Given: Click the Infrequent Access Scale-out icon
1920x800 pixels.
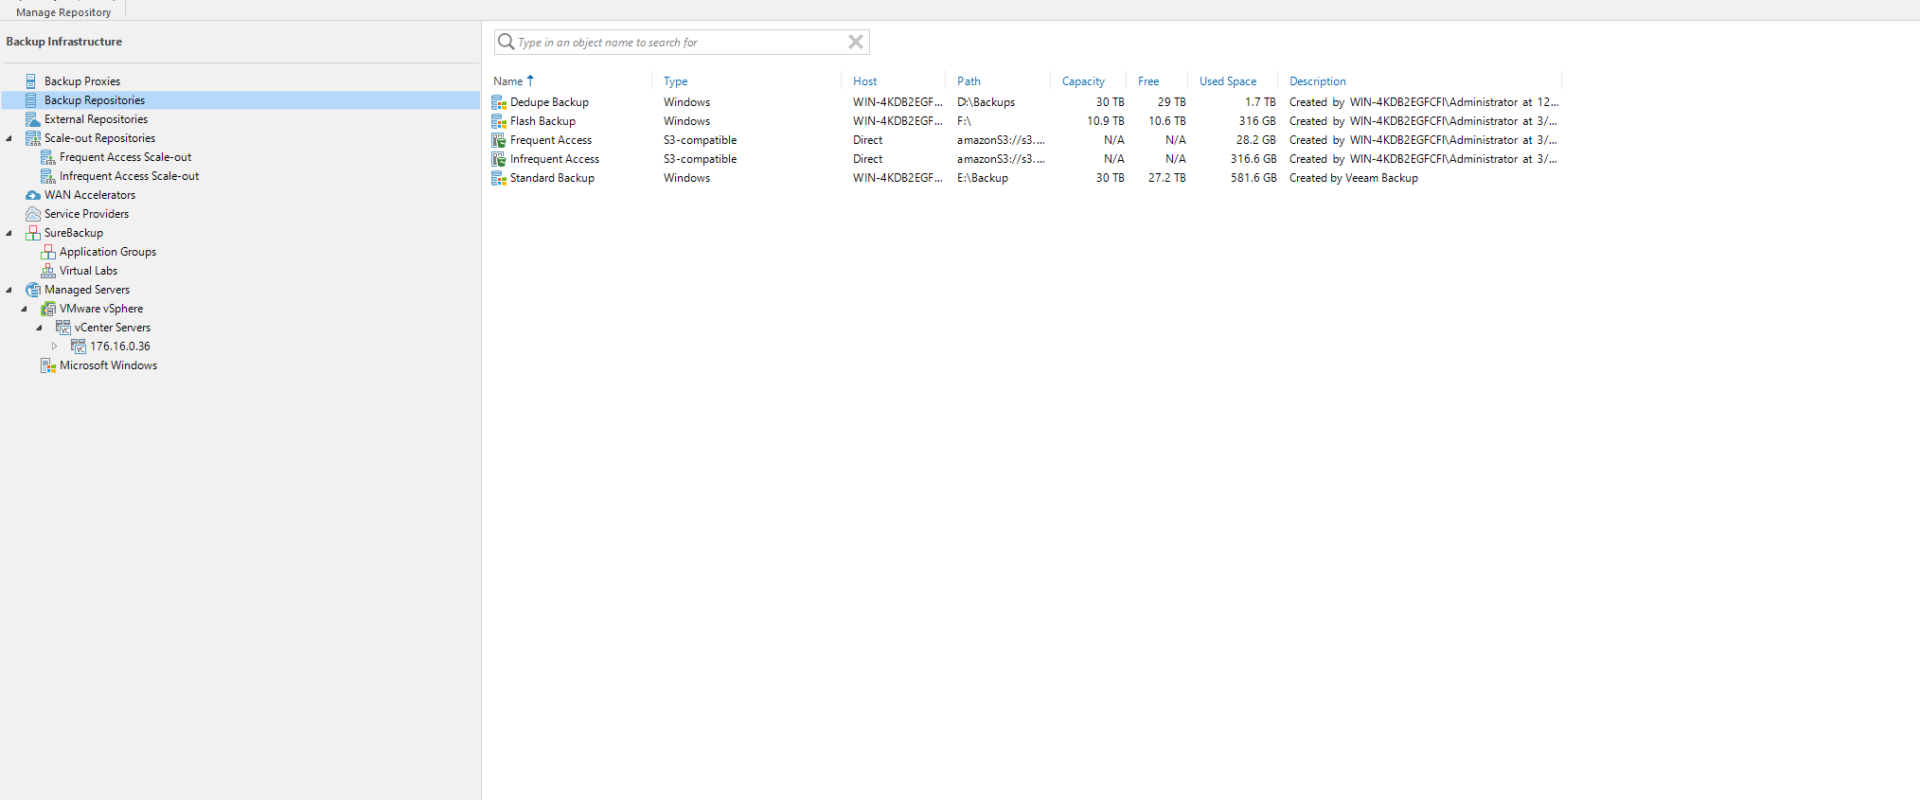Looking at the screenshot, I should 47,176.
